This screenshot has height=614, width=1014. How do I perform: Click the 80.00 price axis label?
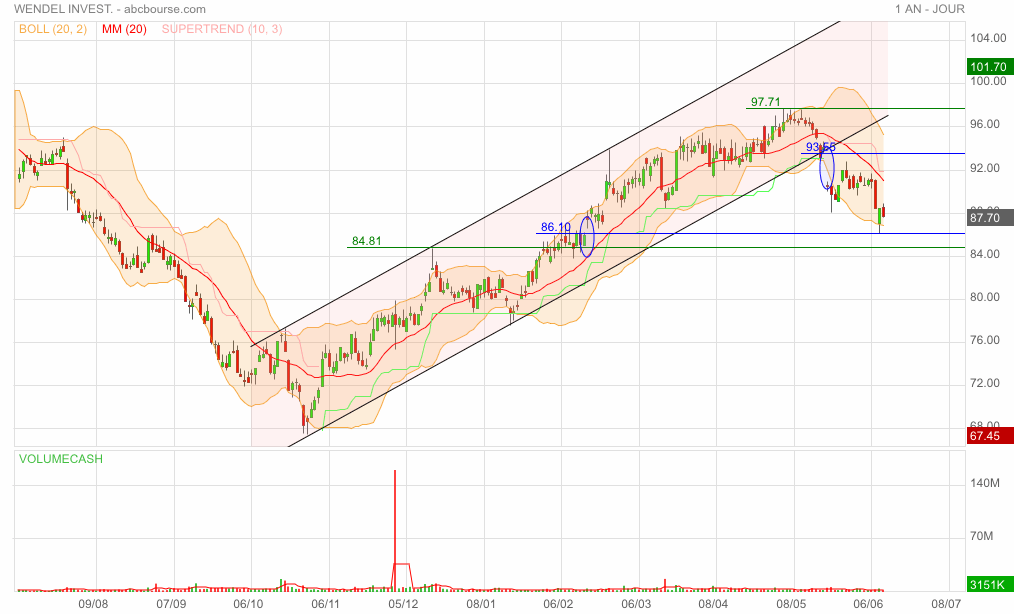click(x=985, y=298)
